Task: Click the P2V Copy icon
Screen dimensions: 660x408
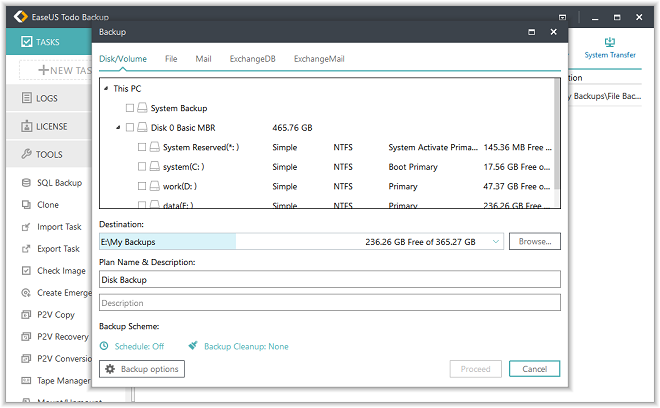Action: click(27, 315)
